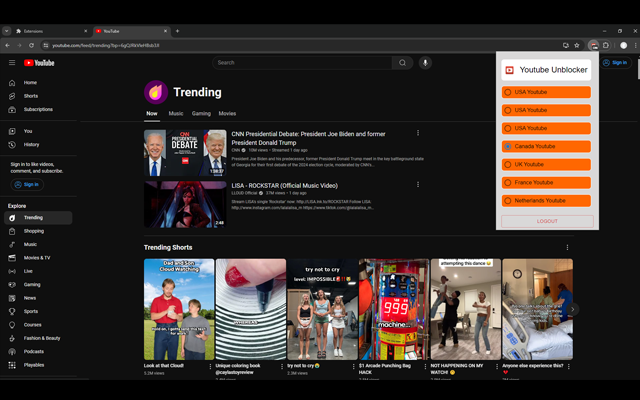Open the browser Extensions puzzle icon

click(606, 45)
